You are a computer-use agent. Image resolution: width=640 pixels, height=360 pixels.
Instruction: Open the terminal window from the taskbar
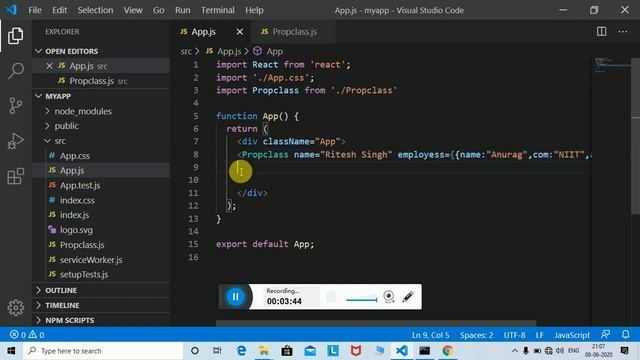(424, 351)
